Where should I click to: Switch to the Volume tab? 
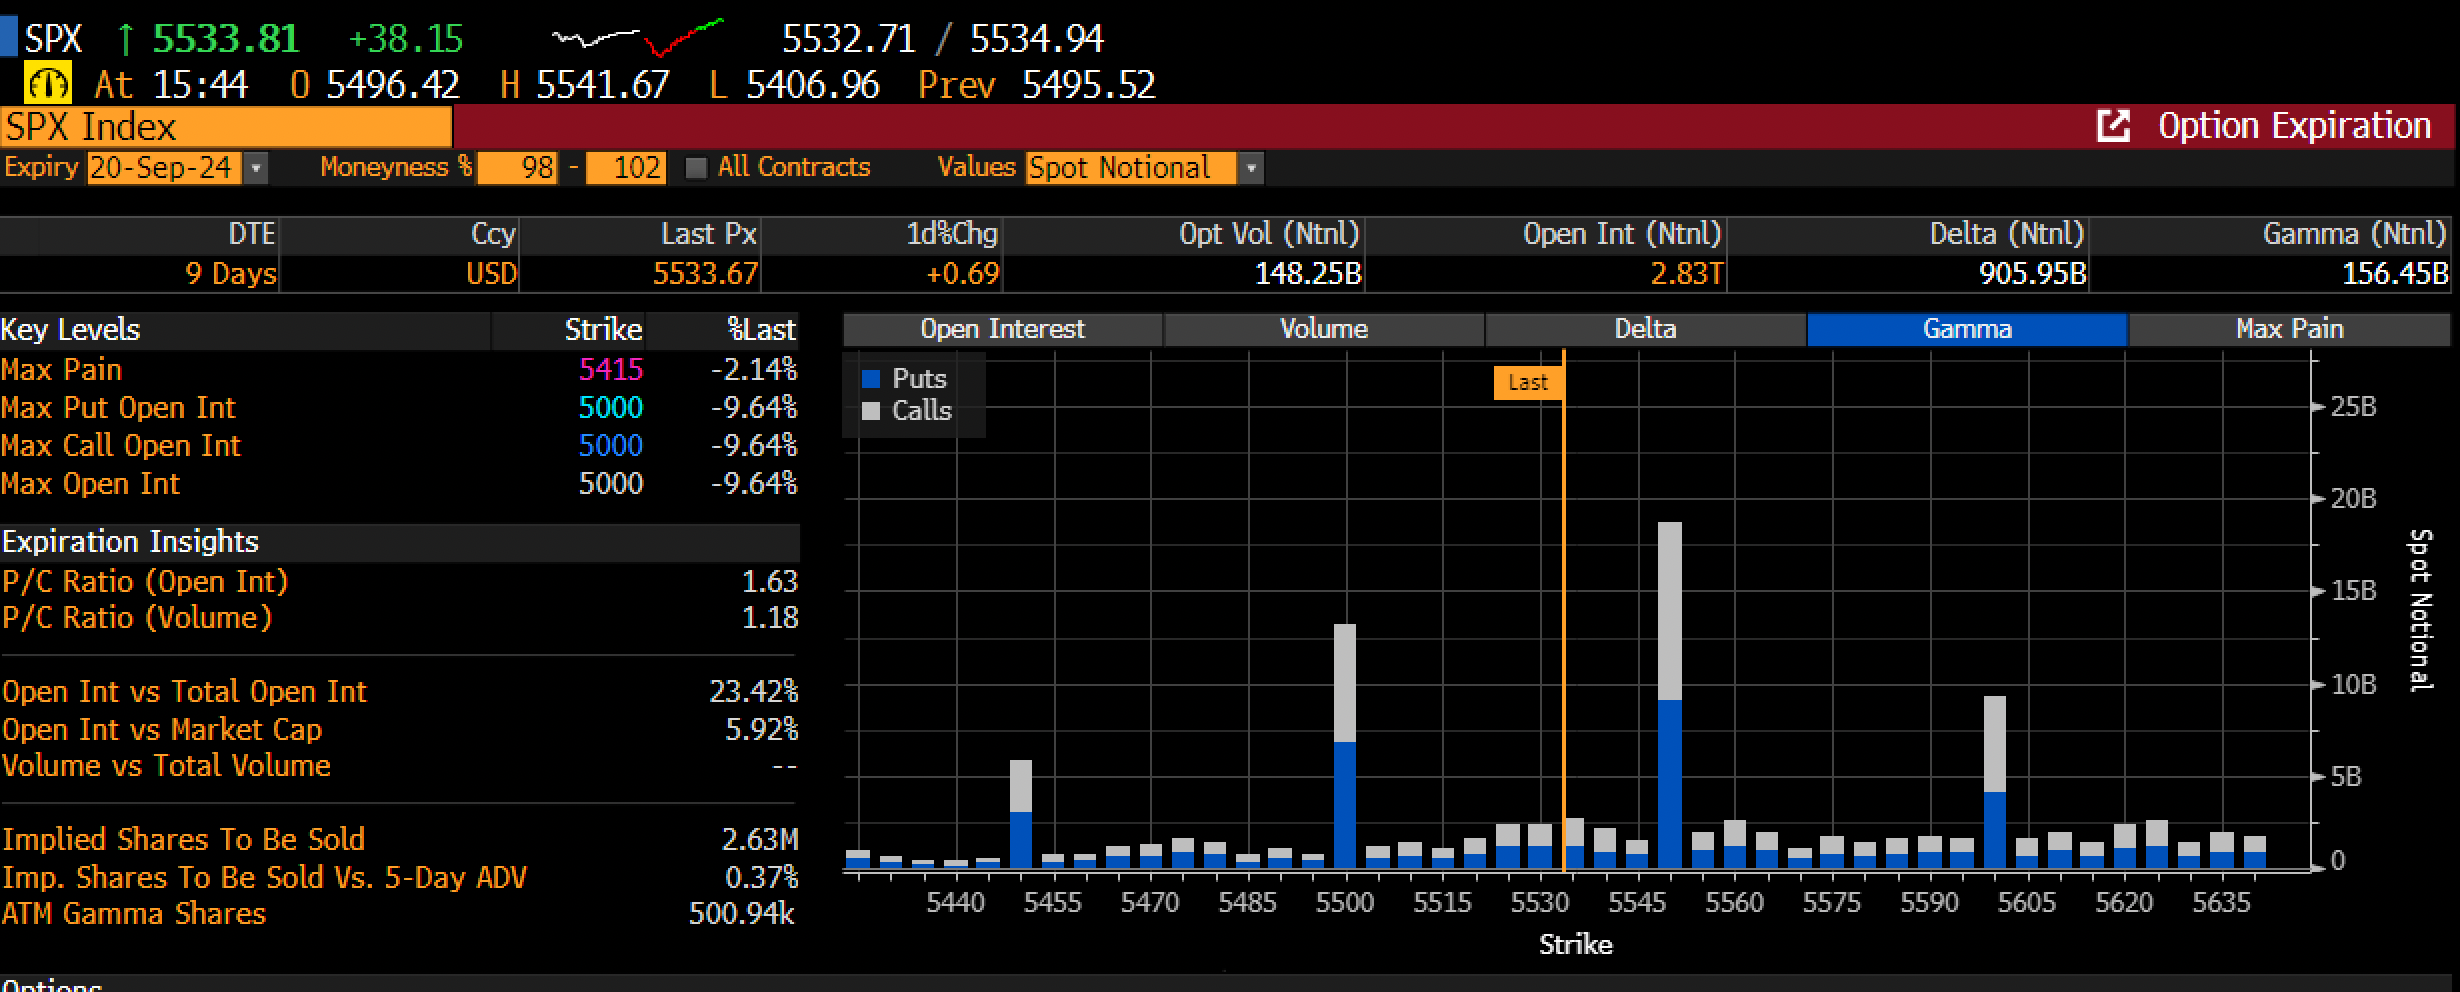(x=1324, y=329)
